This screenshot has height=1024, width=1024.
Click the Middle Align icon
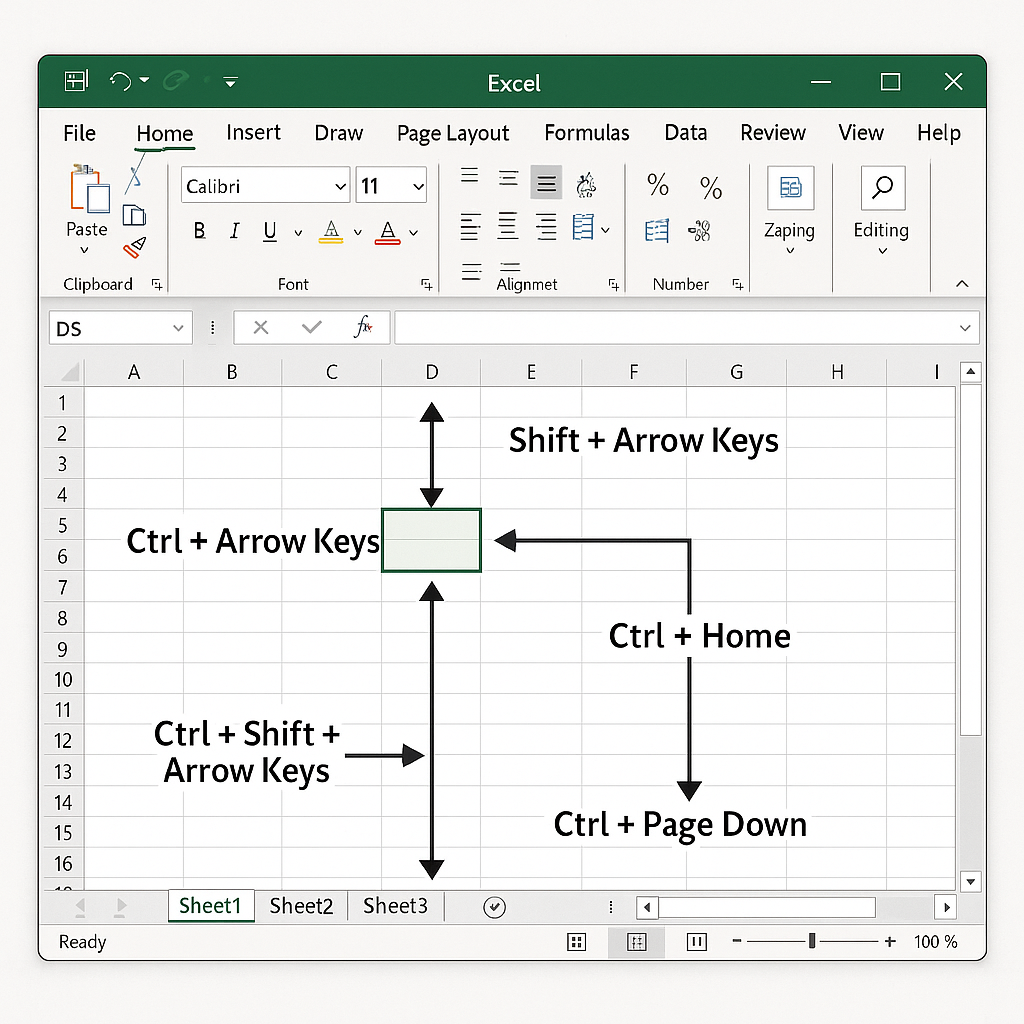[508, 178]
